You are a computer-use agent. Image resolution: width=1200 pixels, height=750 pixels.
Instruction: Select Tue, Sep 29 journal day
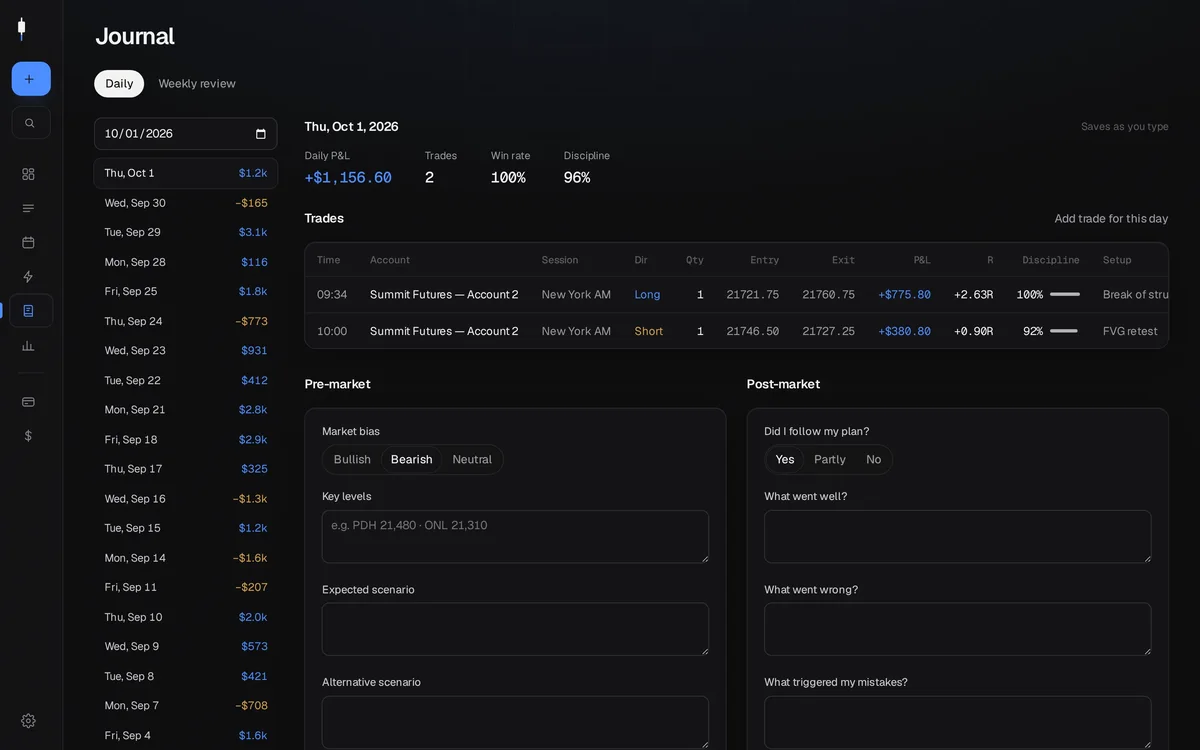(186, 232)
